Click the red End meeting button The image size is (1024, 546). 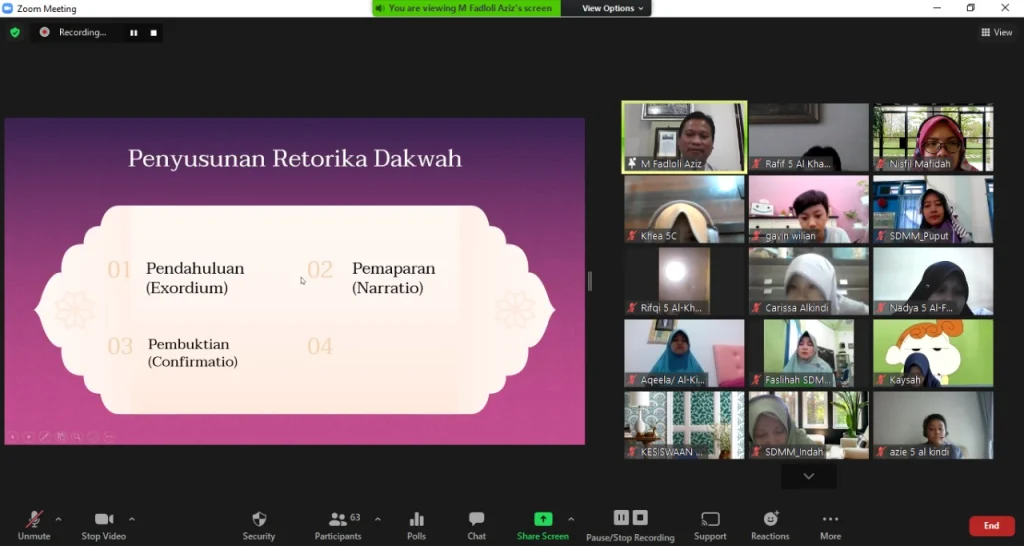(991, 526)
